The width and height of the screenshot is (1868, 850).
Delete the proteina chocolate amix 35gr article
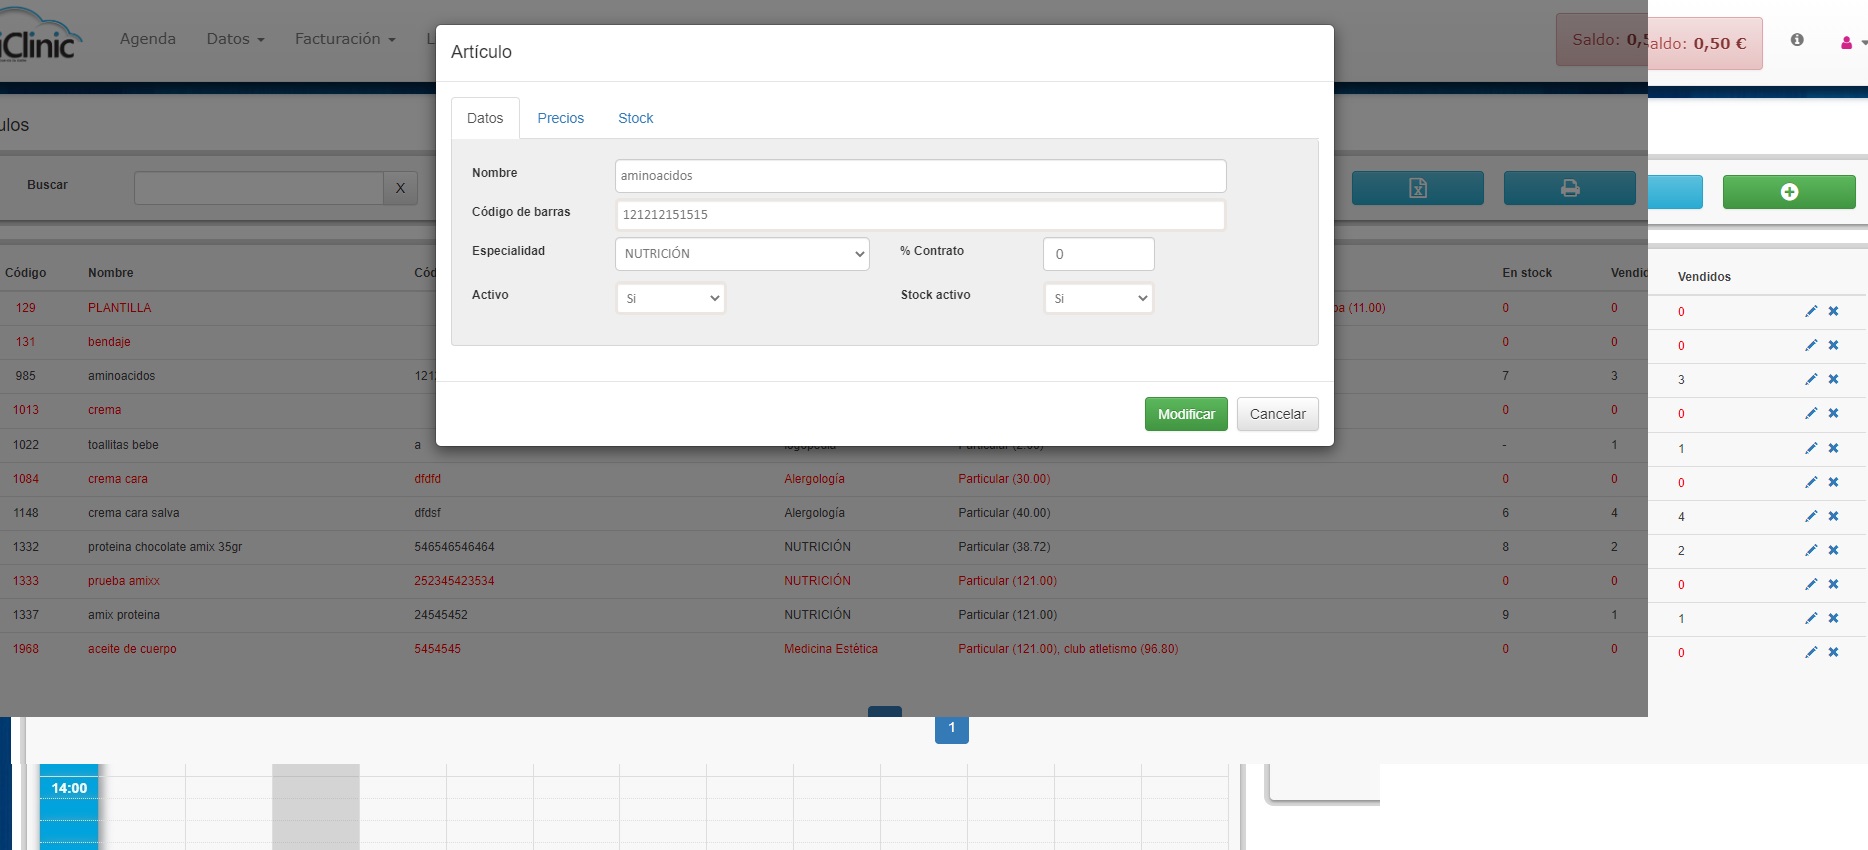tap(1833, 550)
